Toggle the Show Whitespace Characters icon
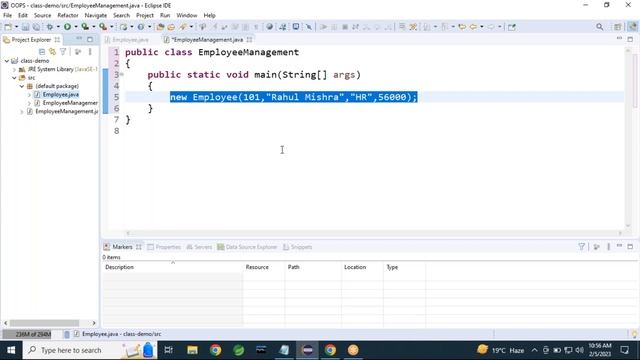 (x=256, y=27)
